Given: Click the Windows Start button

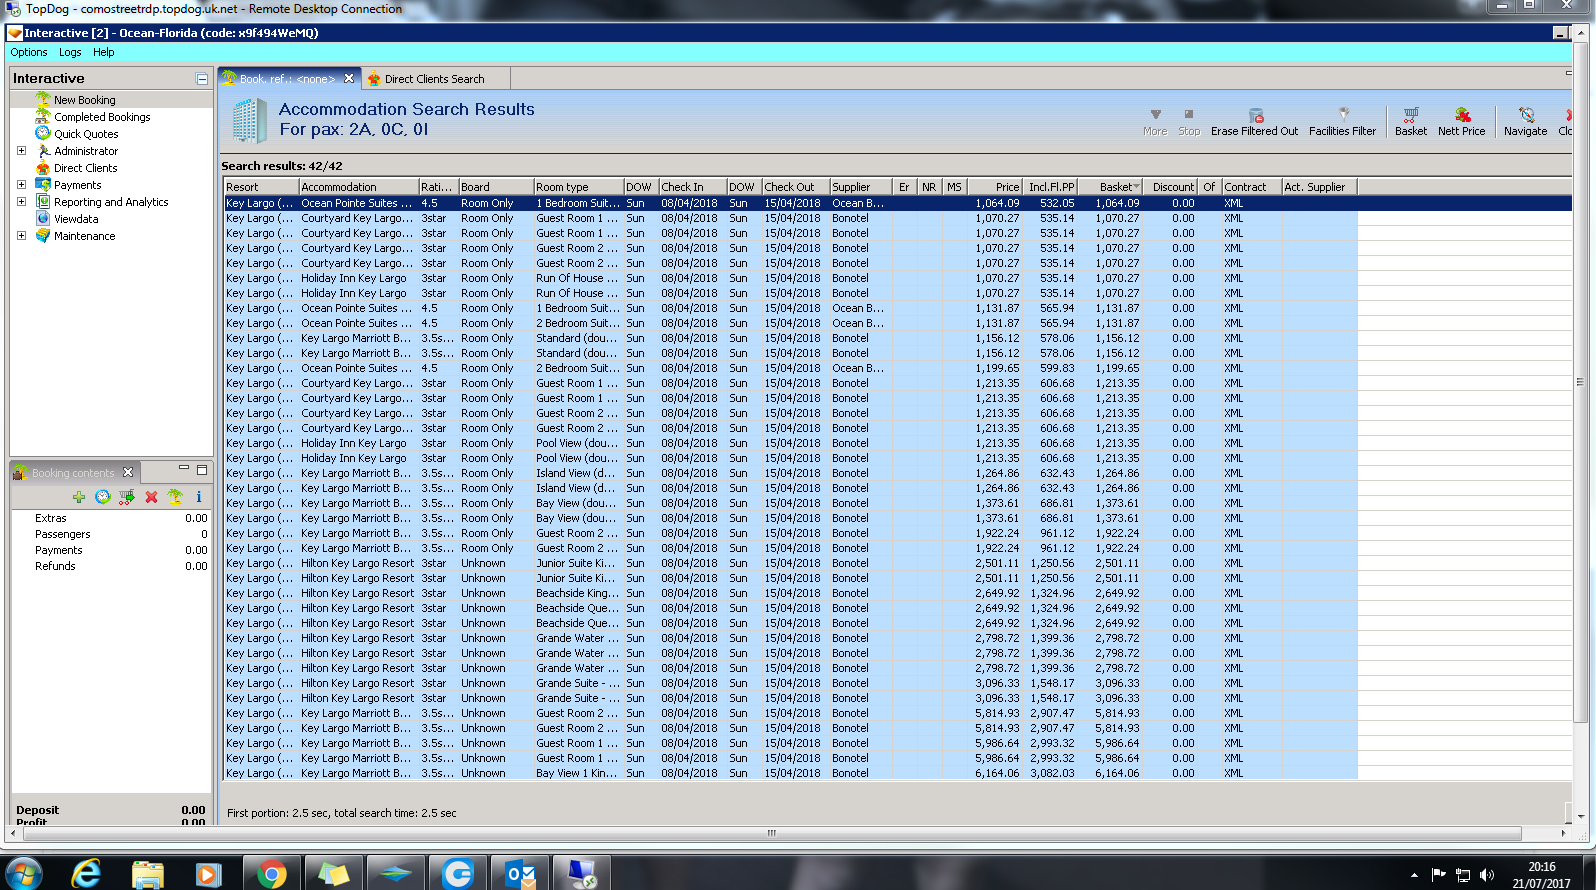Looking at the screenshot, I should point(24,873).
